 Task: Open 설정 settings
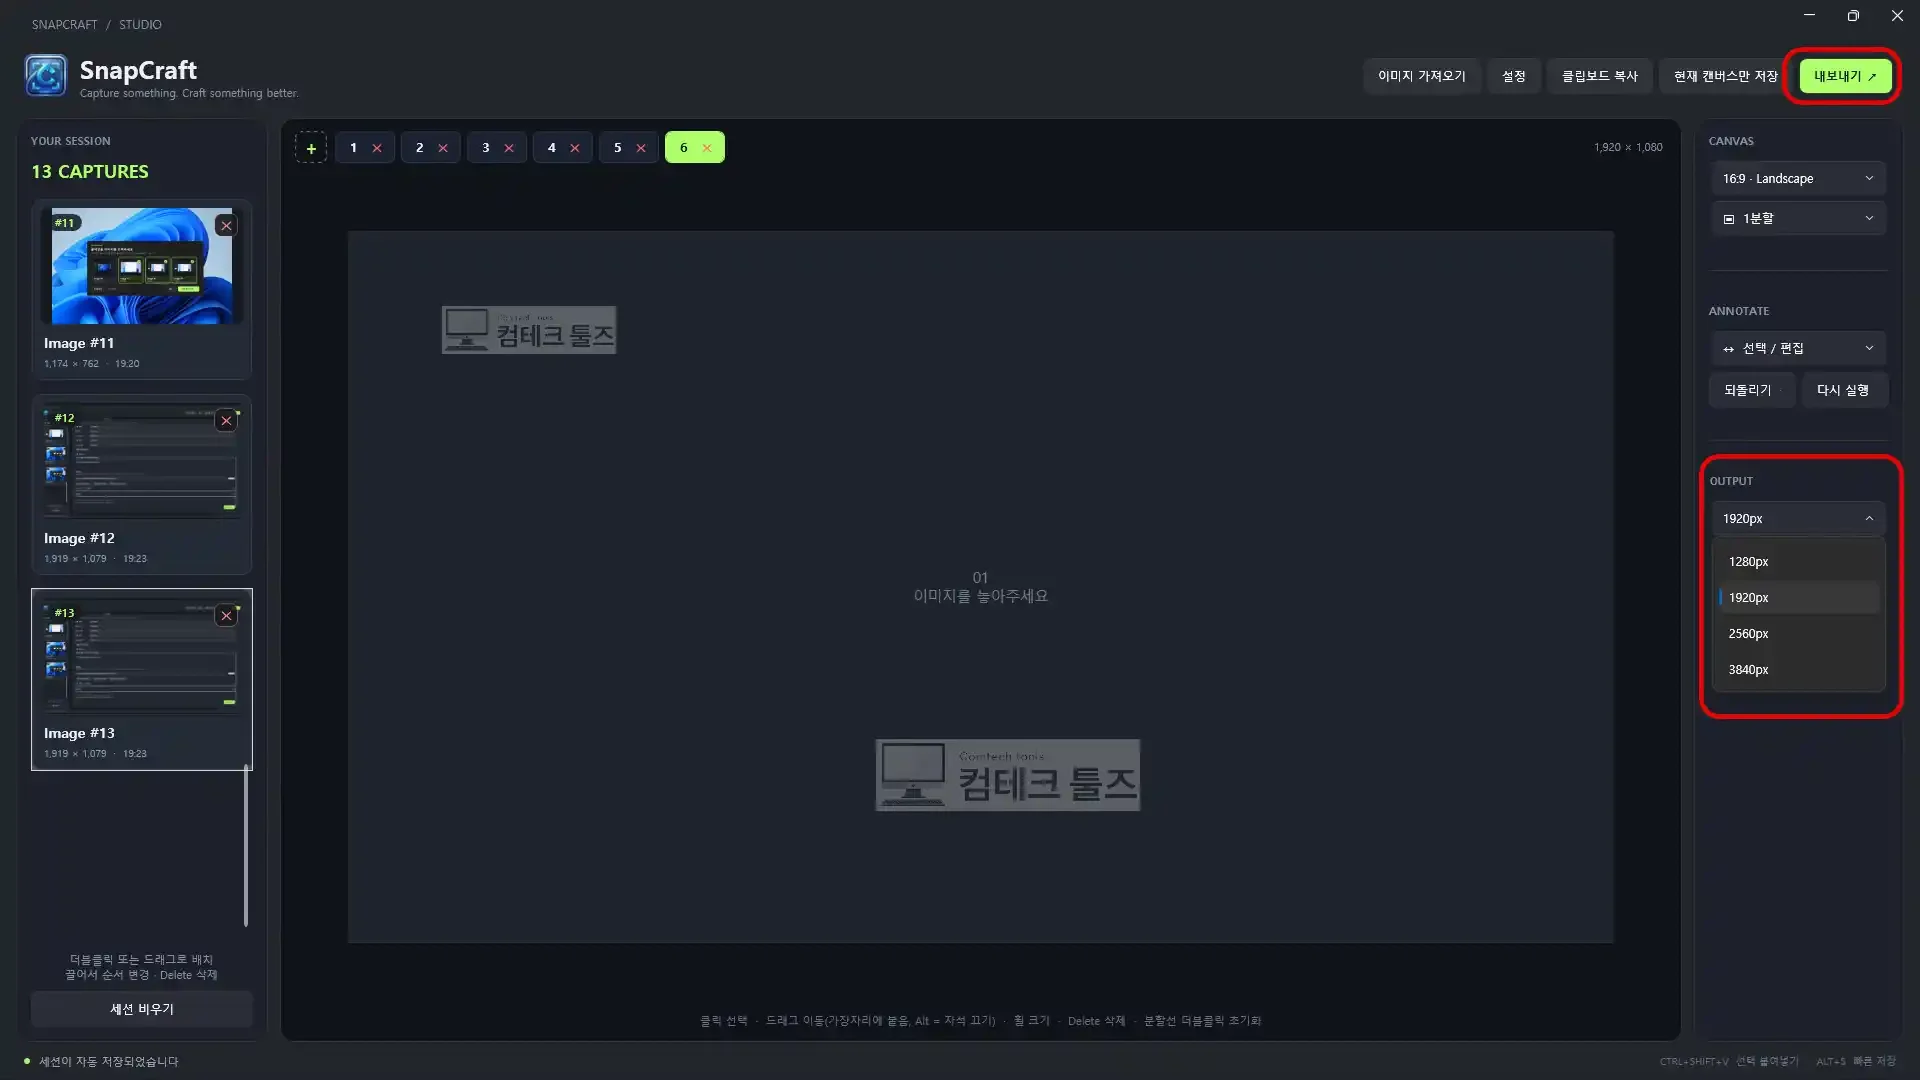pyautogui.click(x=1513, y=76)
